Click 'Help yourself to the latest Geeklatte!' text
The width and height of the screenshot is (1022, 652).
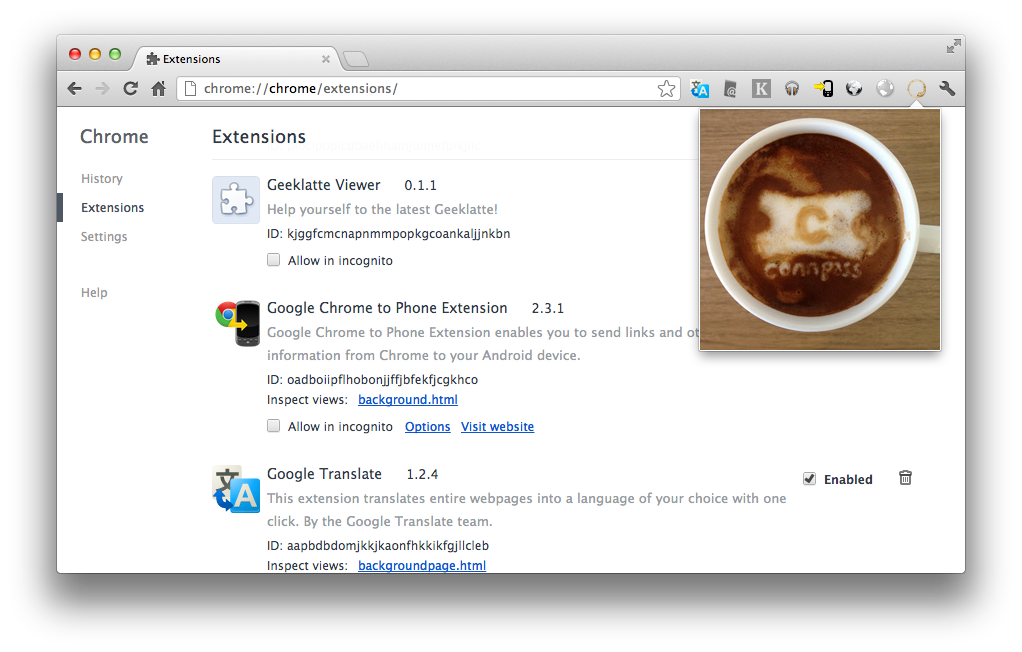pyautogui.click(x=383, y=209)
